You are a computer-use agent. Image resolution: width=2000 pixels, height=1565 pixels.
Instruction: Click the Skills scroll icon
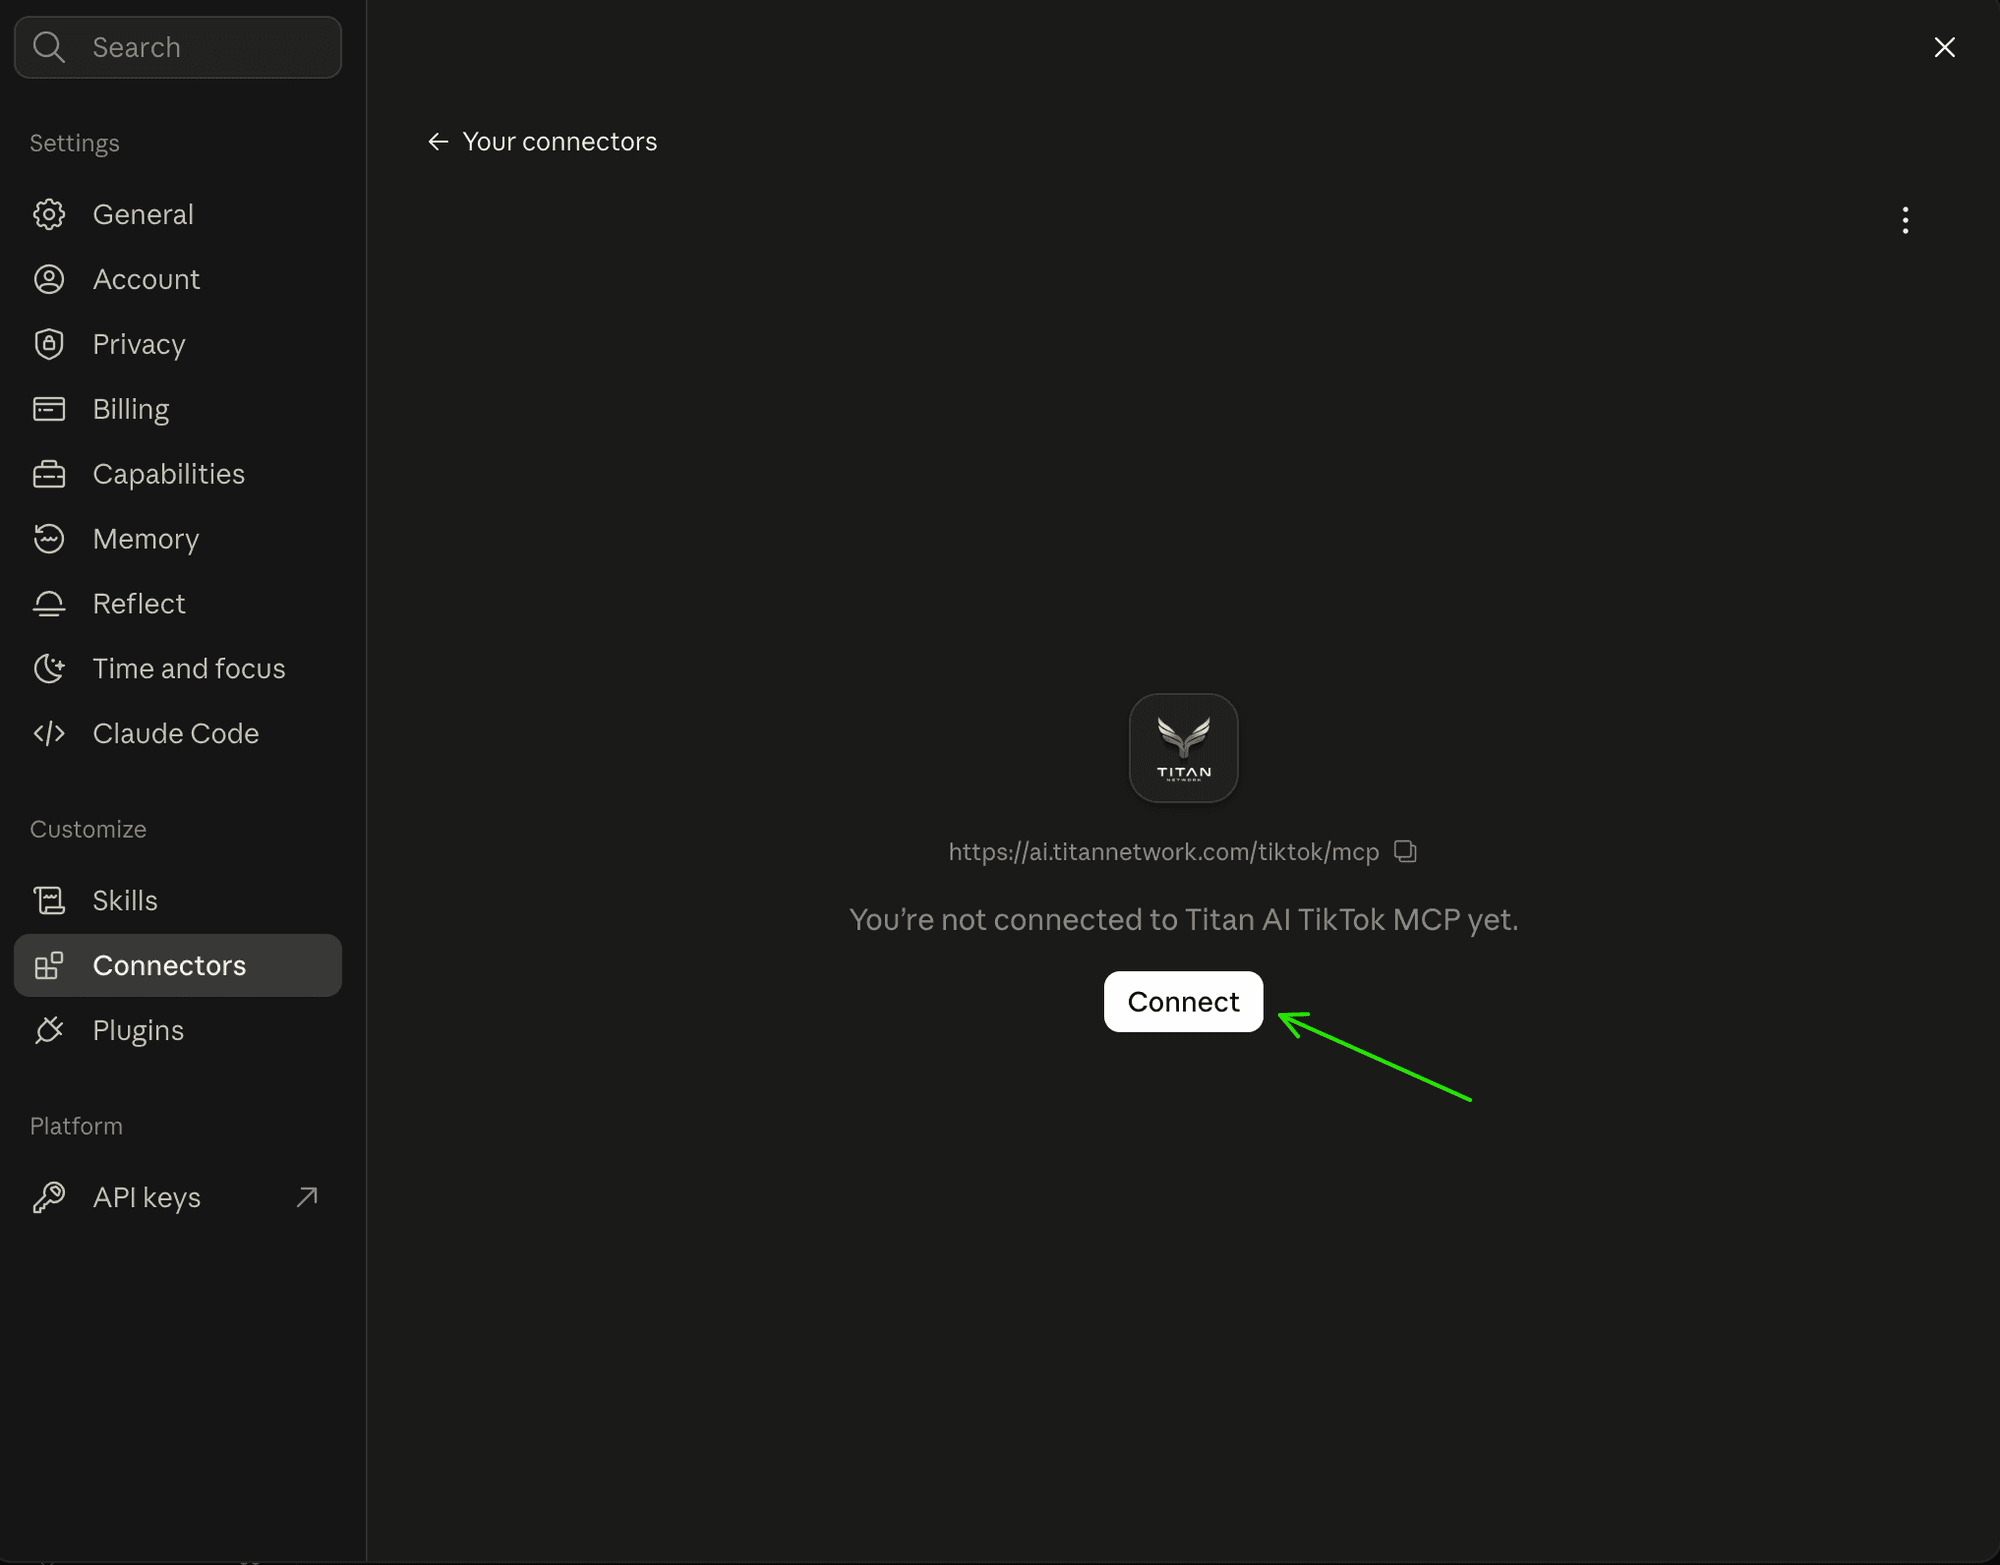[x=49, y=900]
